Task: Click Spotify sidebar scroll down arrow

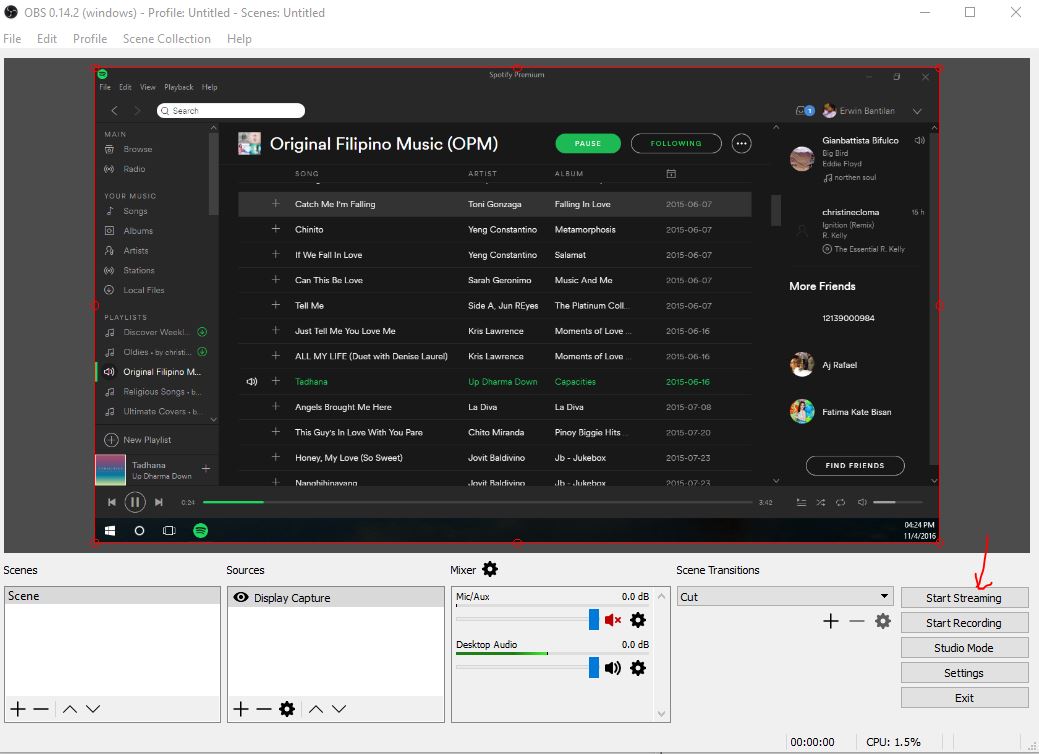Action: pos(213,419)
